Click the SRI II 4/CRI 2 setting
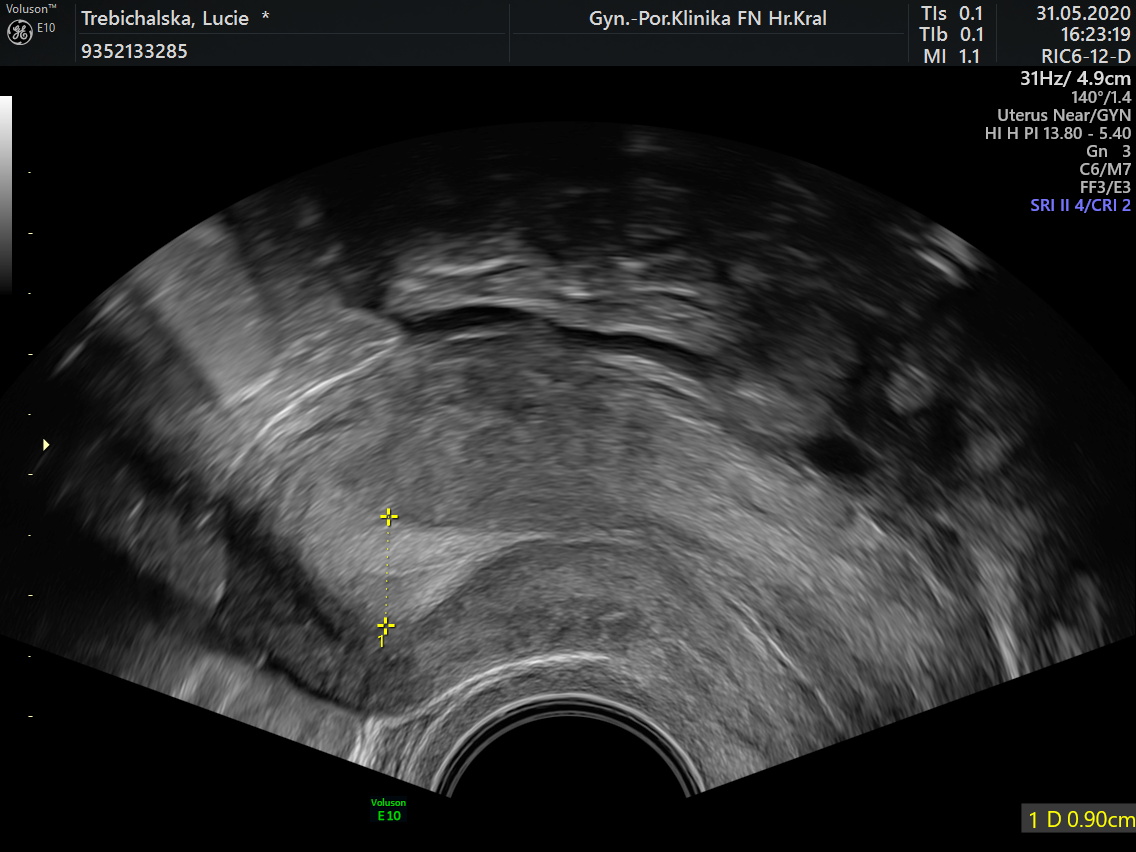Viewport: 1136px width, 852px height. tap(1080, 205)
